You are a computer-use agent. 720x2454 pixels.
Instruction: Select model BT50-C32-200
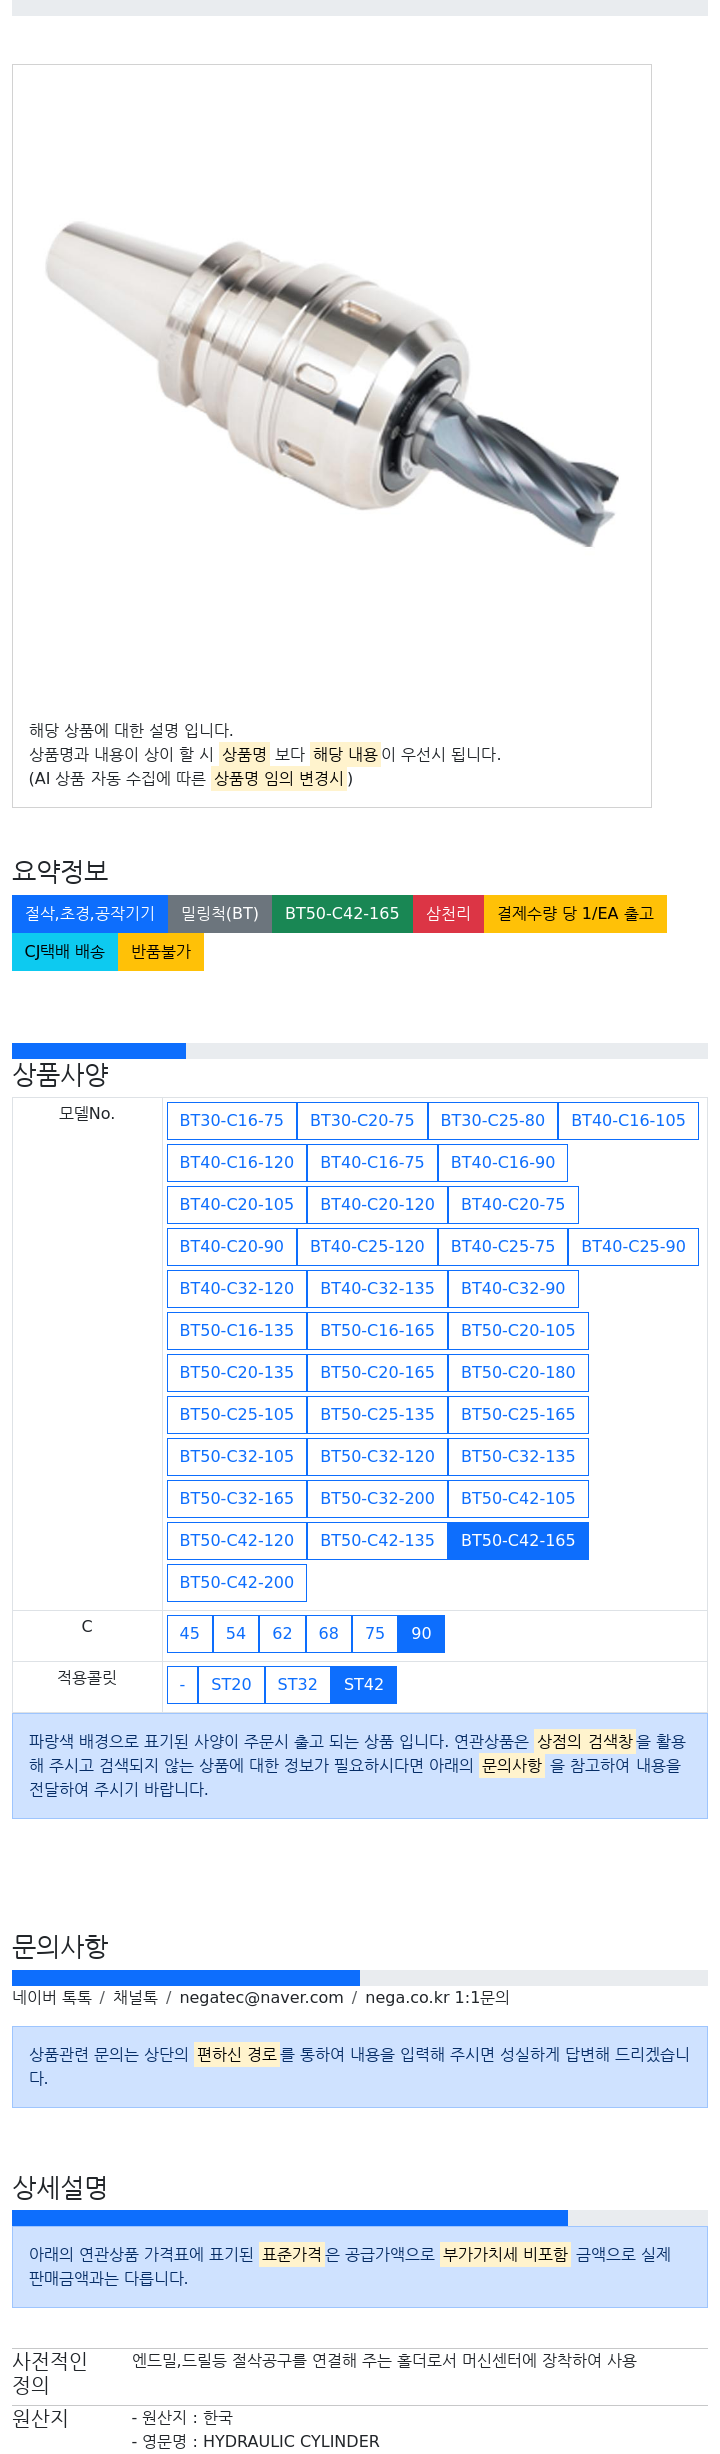[x=377, y=1498]
